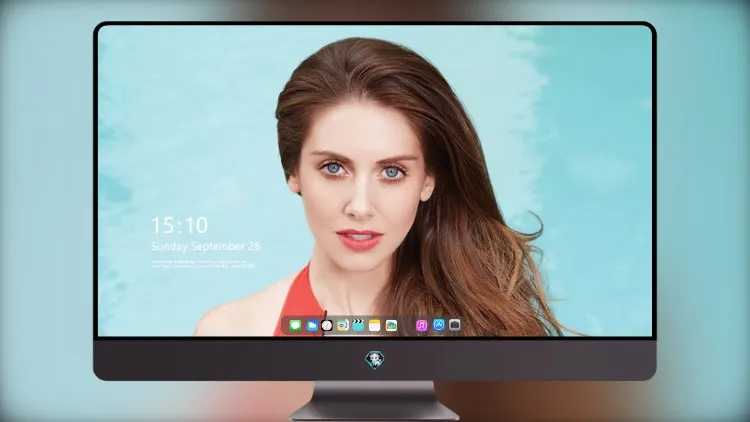Click the diamond logo on monitor chin
750x422 pixels.
pyautogui.click(x=375, y=360)
